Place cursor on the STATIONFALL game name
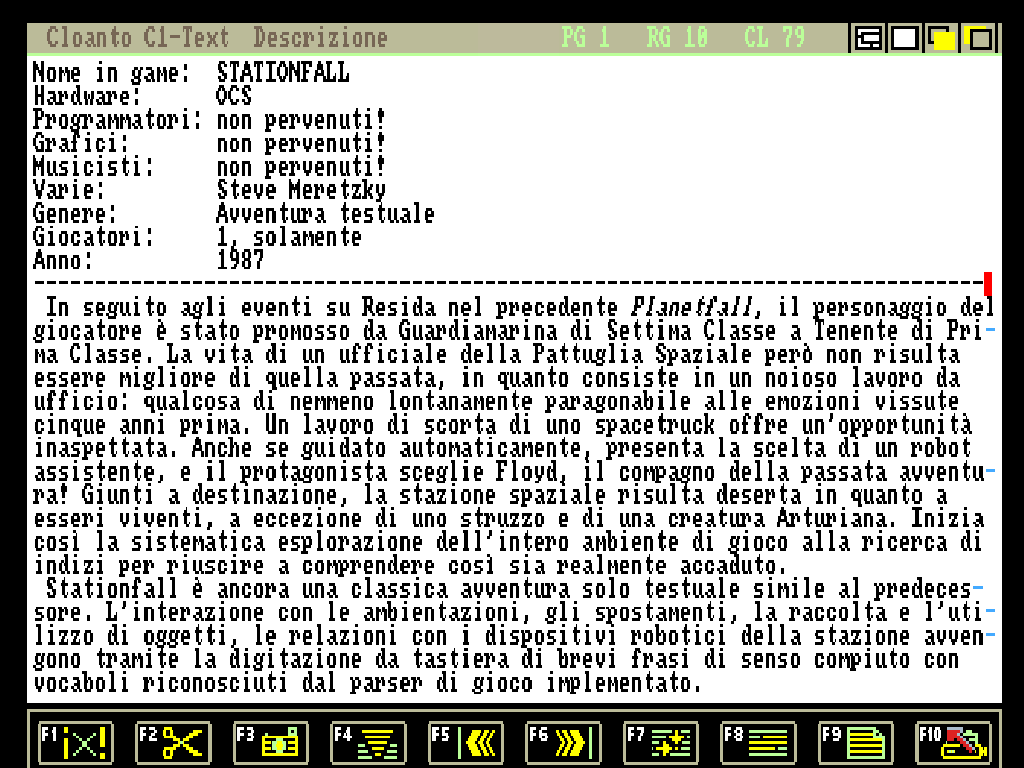 (x=283, y=73)
